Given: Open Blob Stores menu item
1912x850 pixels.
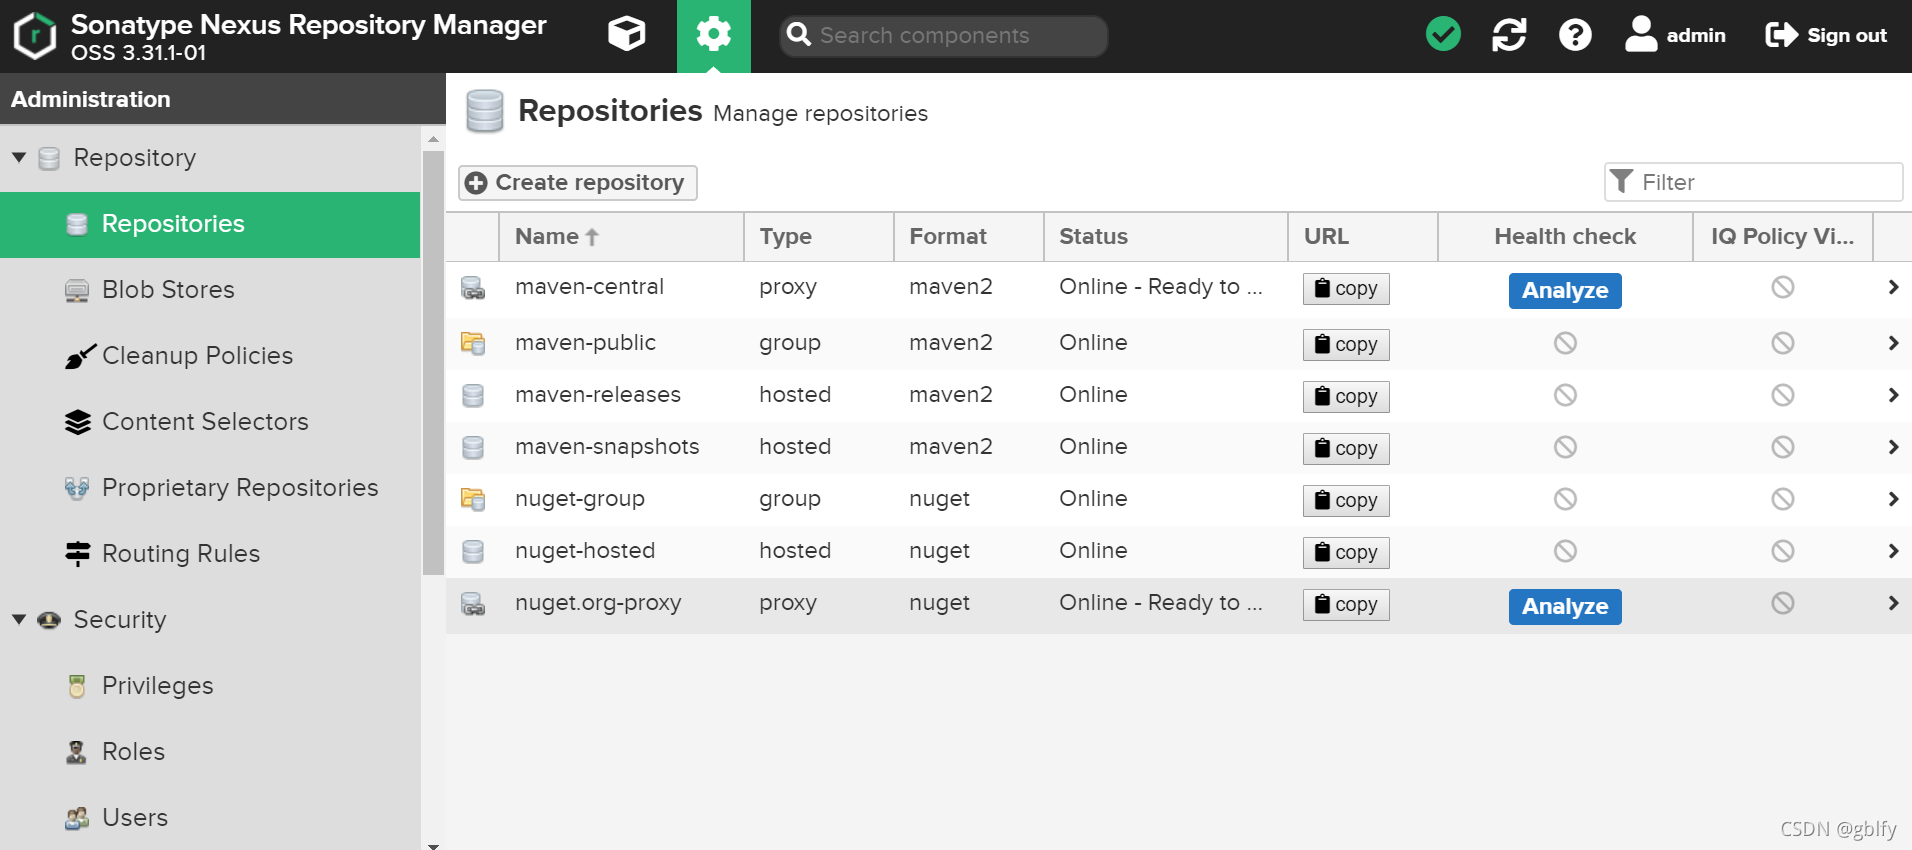Looking at the screenshot, I should (210, 290).
